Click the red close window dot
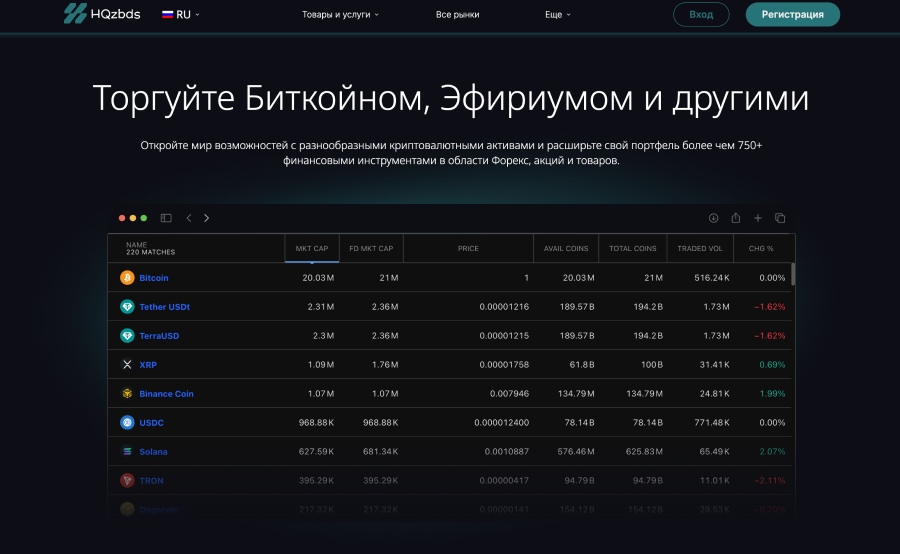The height and width of the screenshot is (554, 900). (x=122, y=218)
